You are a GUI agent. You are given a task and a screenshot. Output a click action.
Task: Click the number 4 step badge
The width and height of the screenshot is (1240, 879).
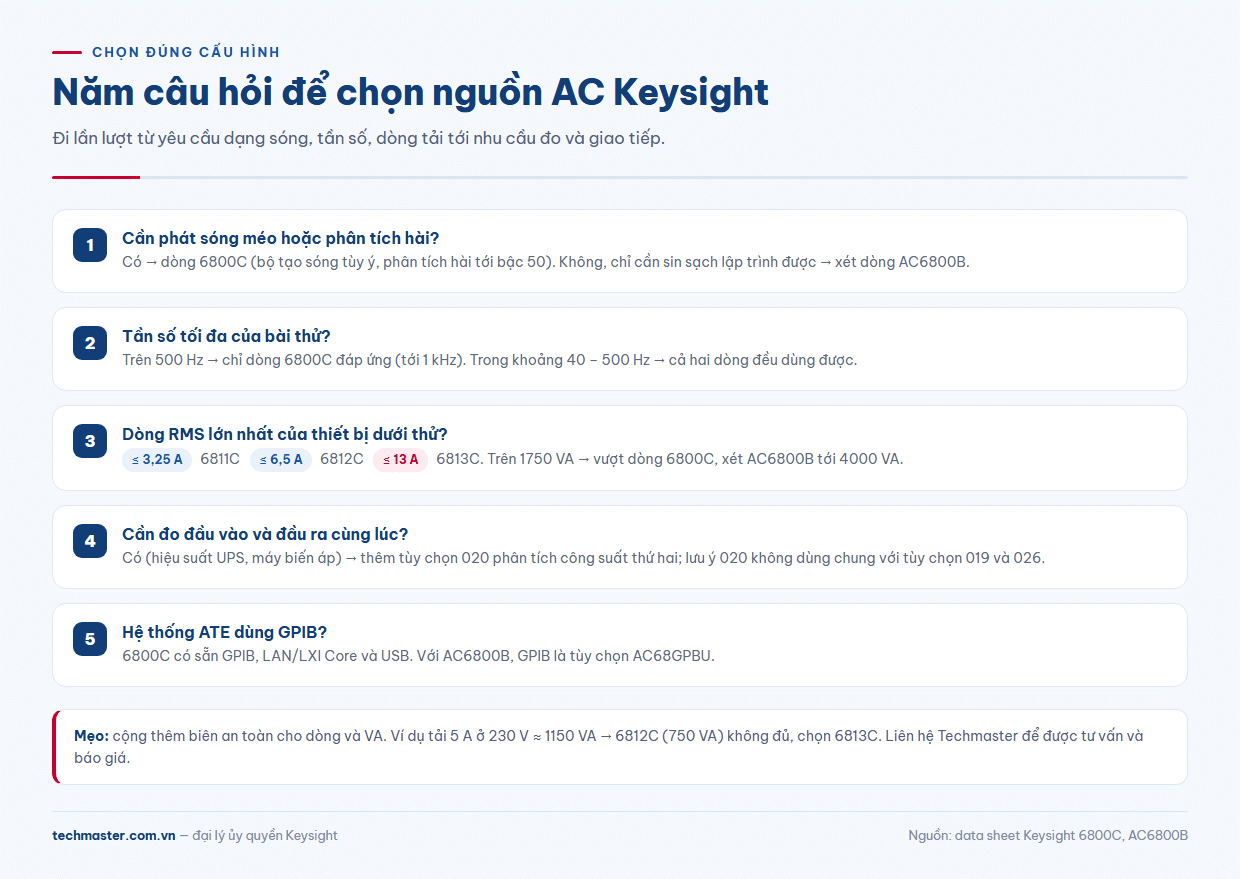[90, 541]
